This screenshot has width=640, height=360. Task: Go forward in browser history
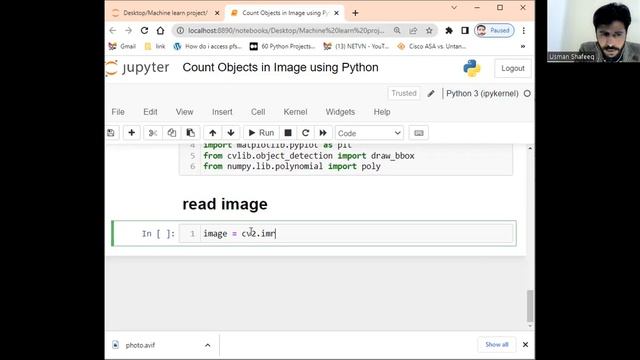(128, 31)
